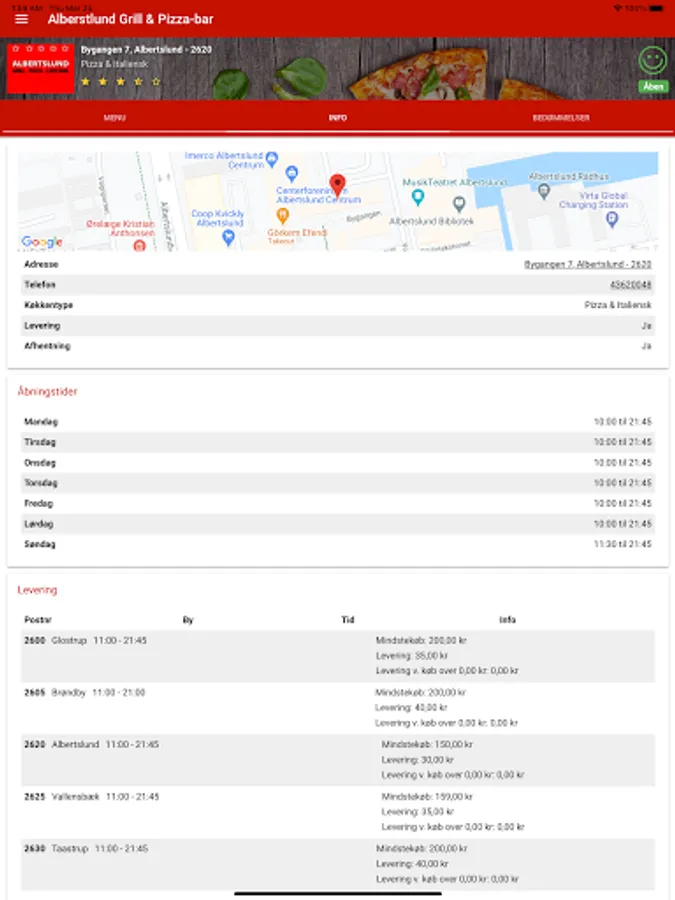The image size is (675, 900).
Task: Tap the green Åben status badge
Action: pyautogui.click(x=653, y=87)
